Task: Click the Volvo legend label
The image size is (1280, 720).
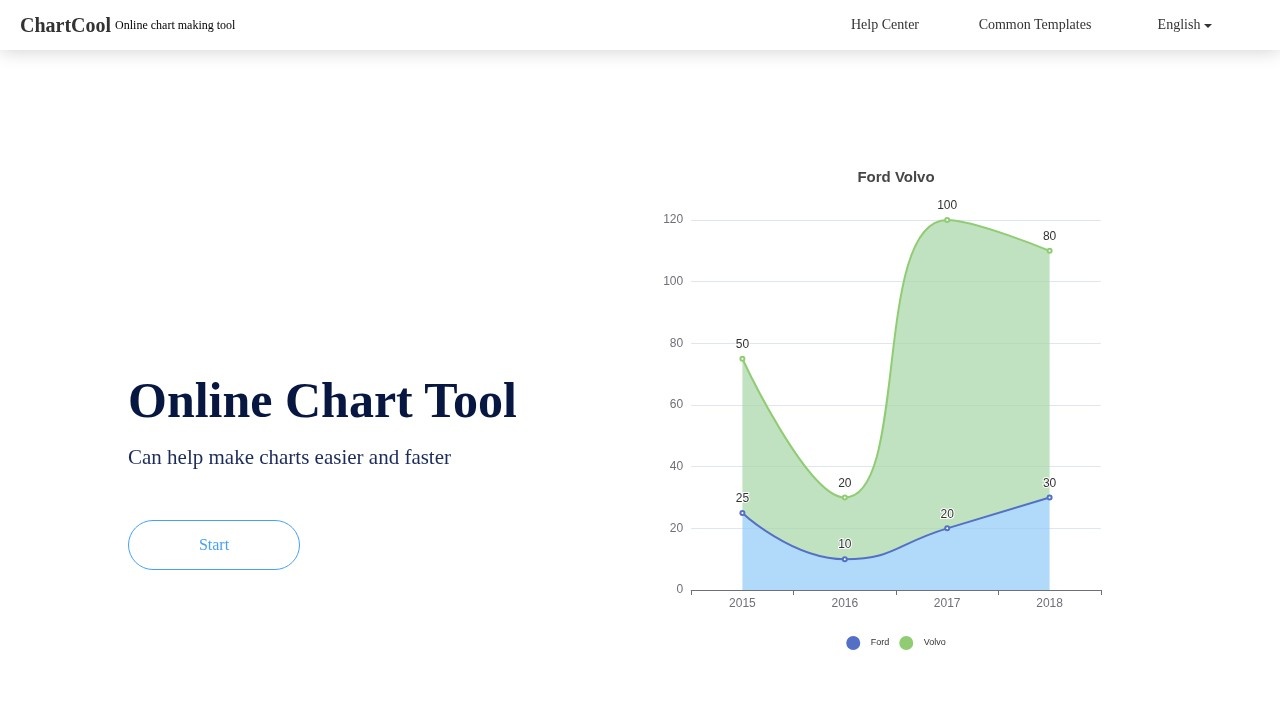Action: pyautogui.click(x=934, y=642)
